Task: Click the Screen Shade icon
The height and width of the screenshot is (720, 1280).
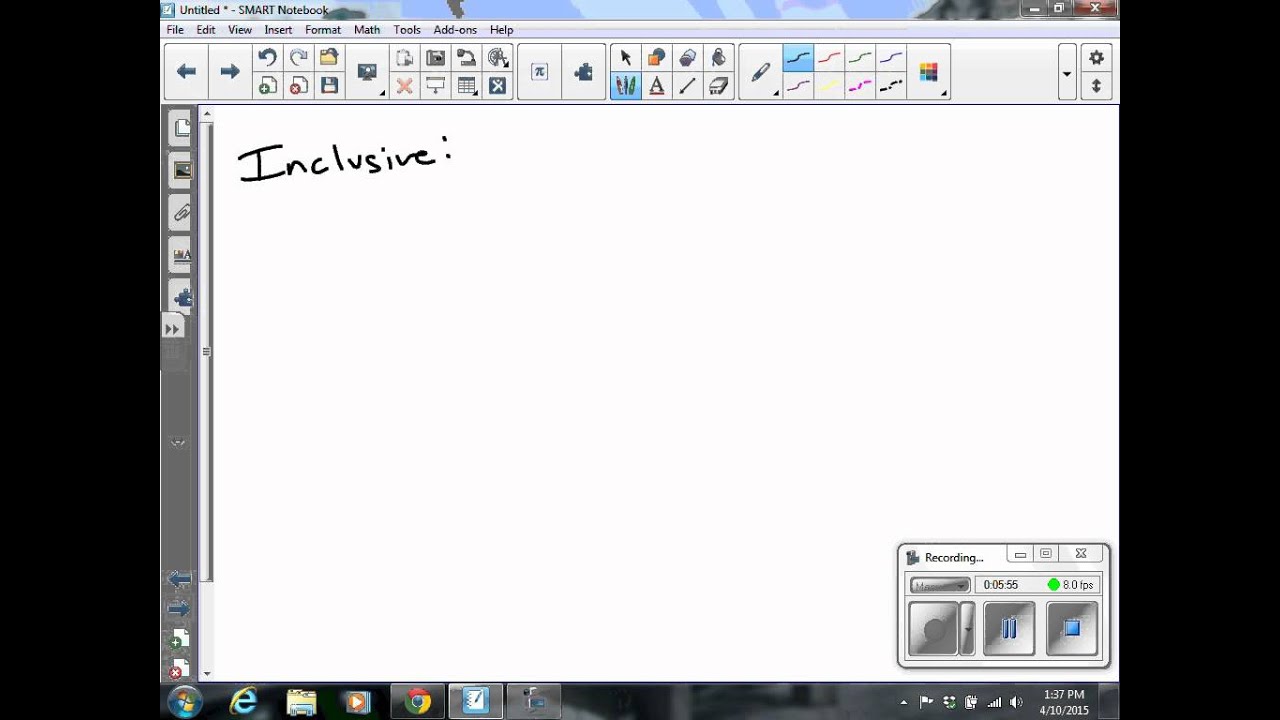Action: pos(436,87)
